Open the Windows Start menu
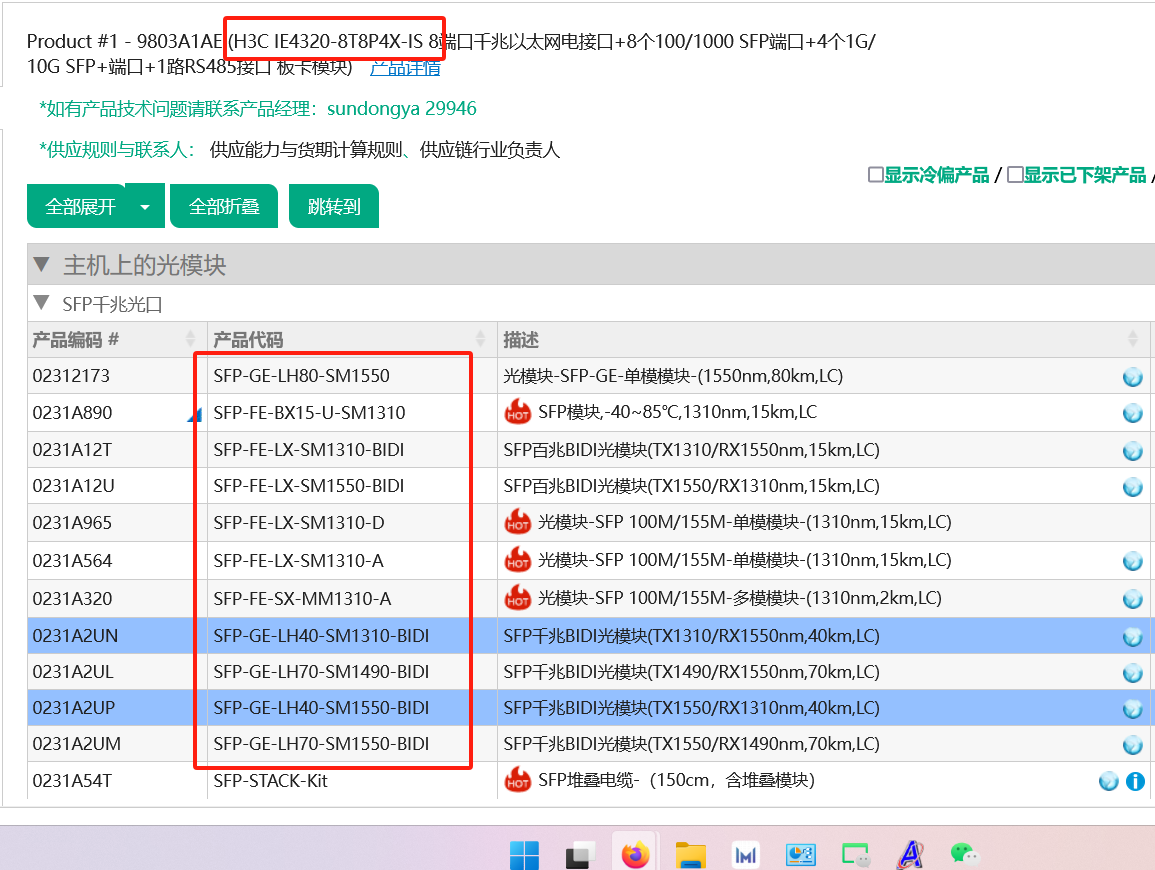The height and width of the screenshot is (870, 1155). pos(524,855)
